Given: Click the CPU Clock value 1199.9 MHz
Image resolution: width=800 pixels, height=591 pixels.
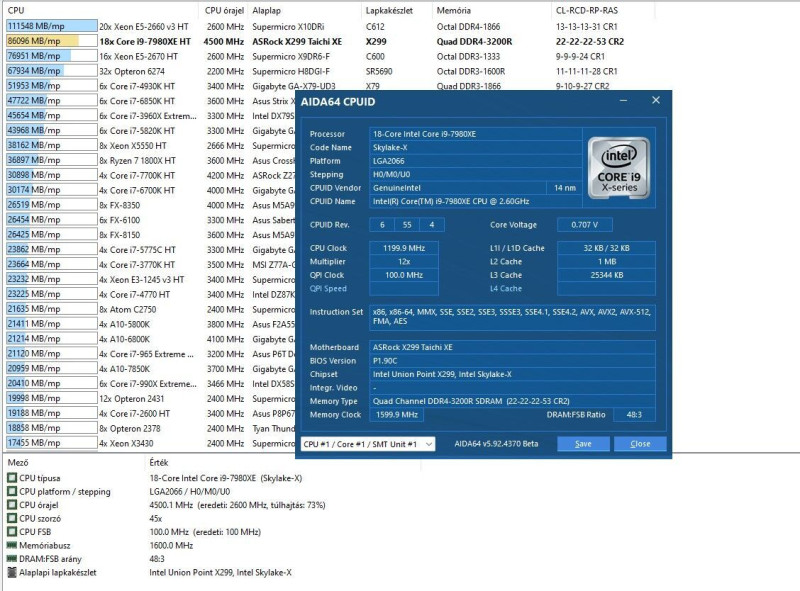Looking at the screenshot, I should pyautogui.click(x=404, y=248).
